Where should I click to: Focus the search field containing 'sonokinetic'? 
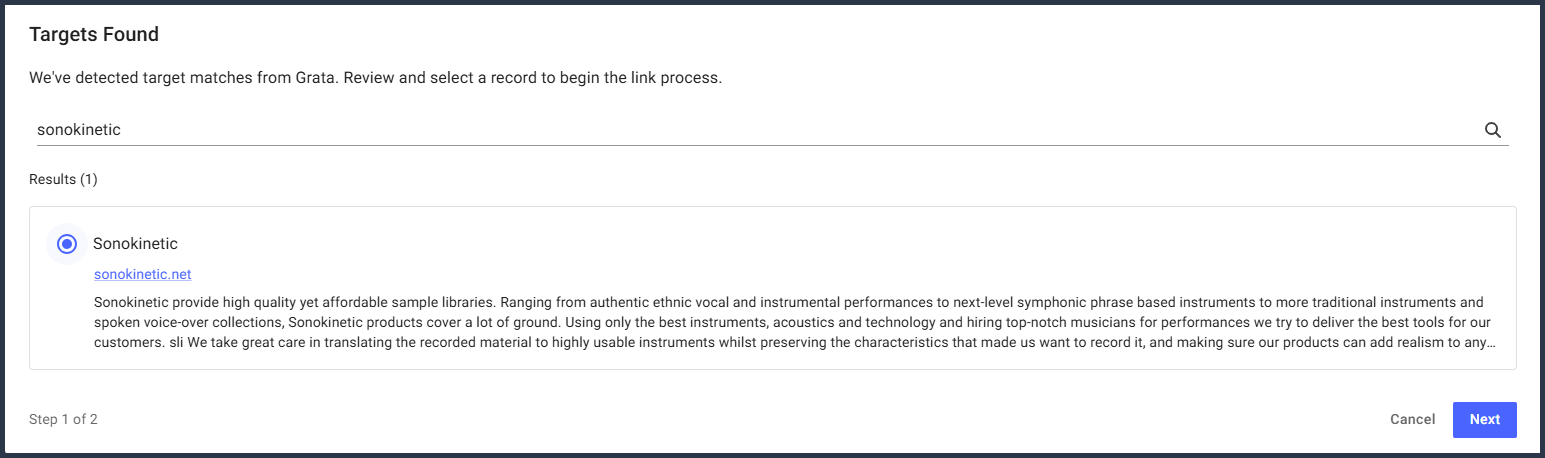[700, 130]
